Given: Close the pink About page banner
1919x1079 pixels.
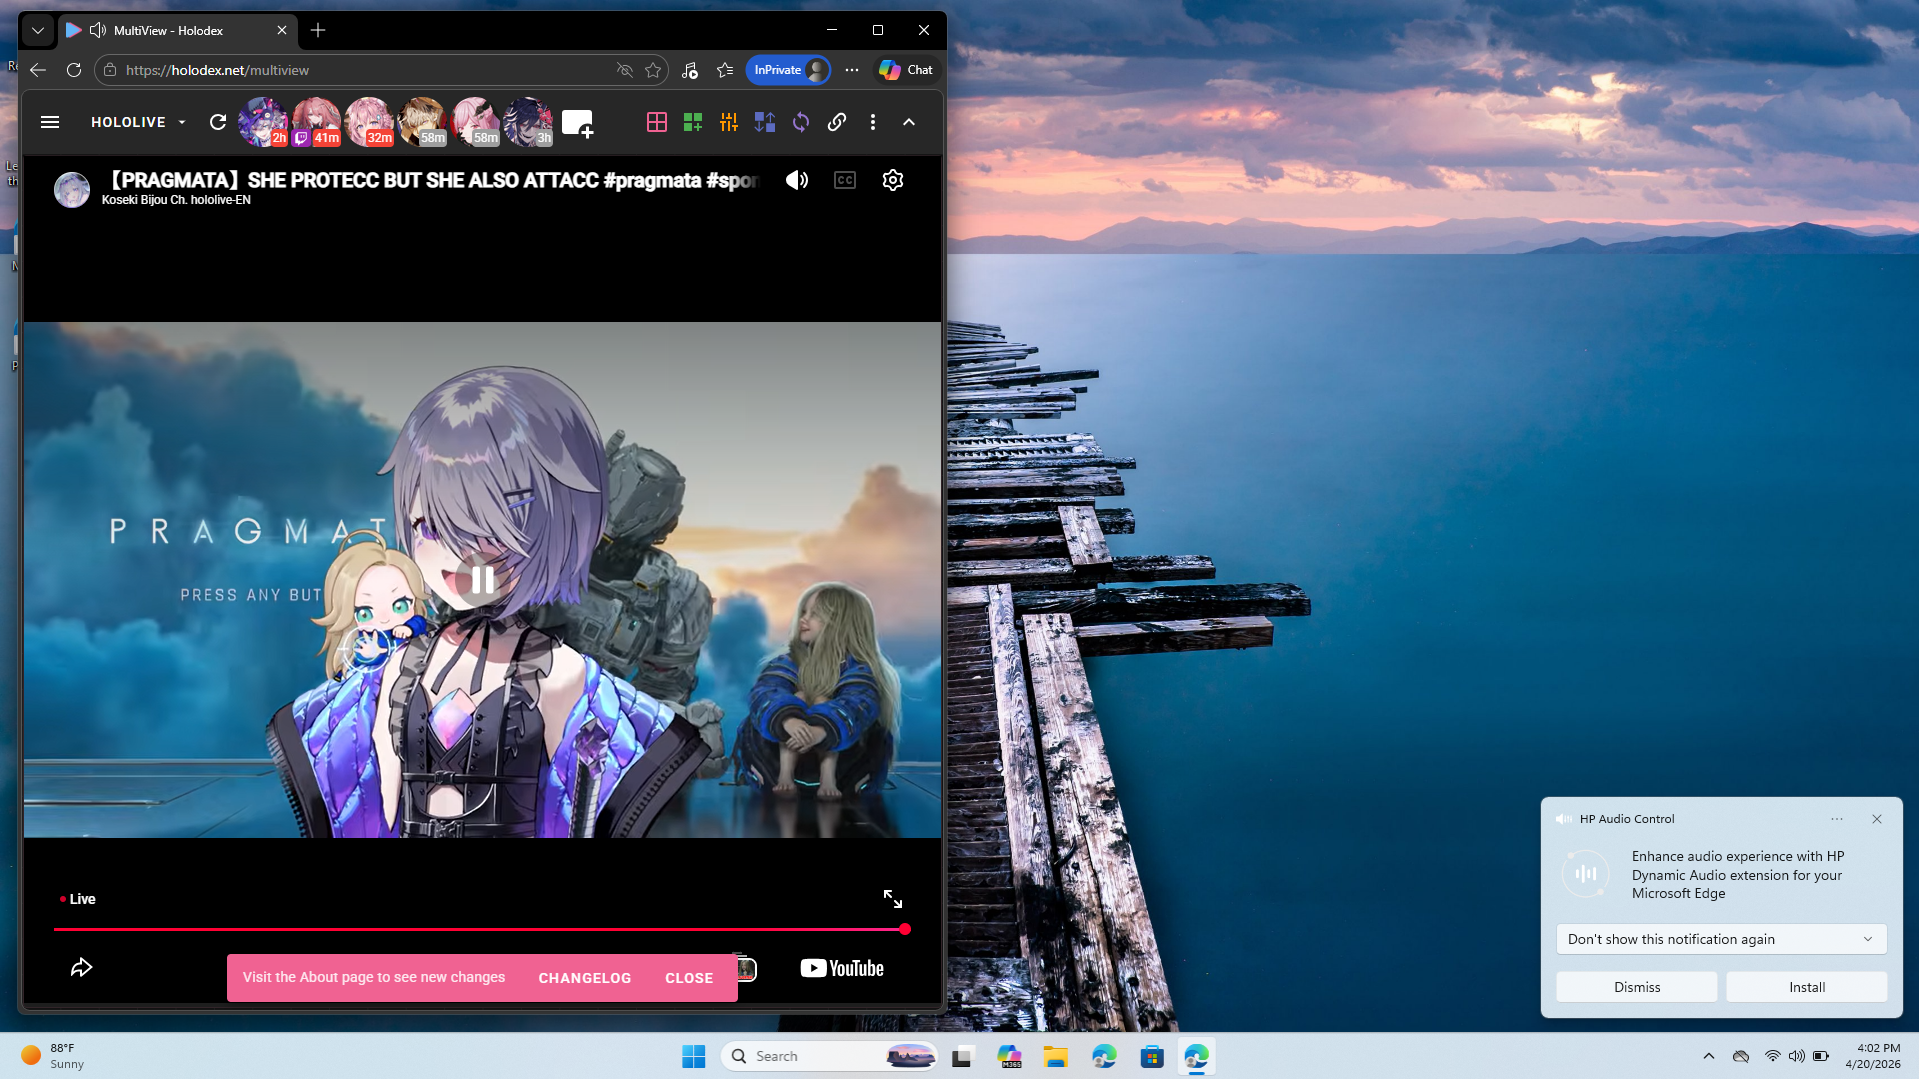Looking at the screenshot, I should 689,978.
